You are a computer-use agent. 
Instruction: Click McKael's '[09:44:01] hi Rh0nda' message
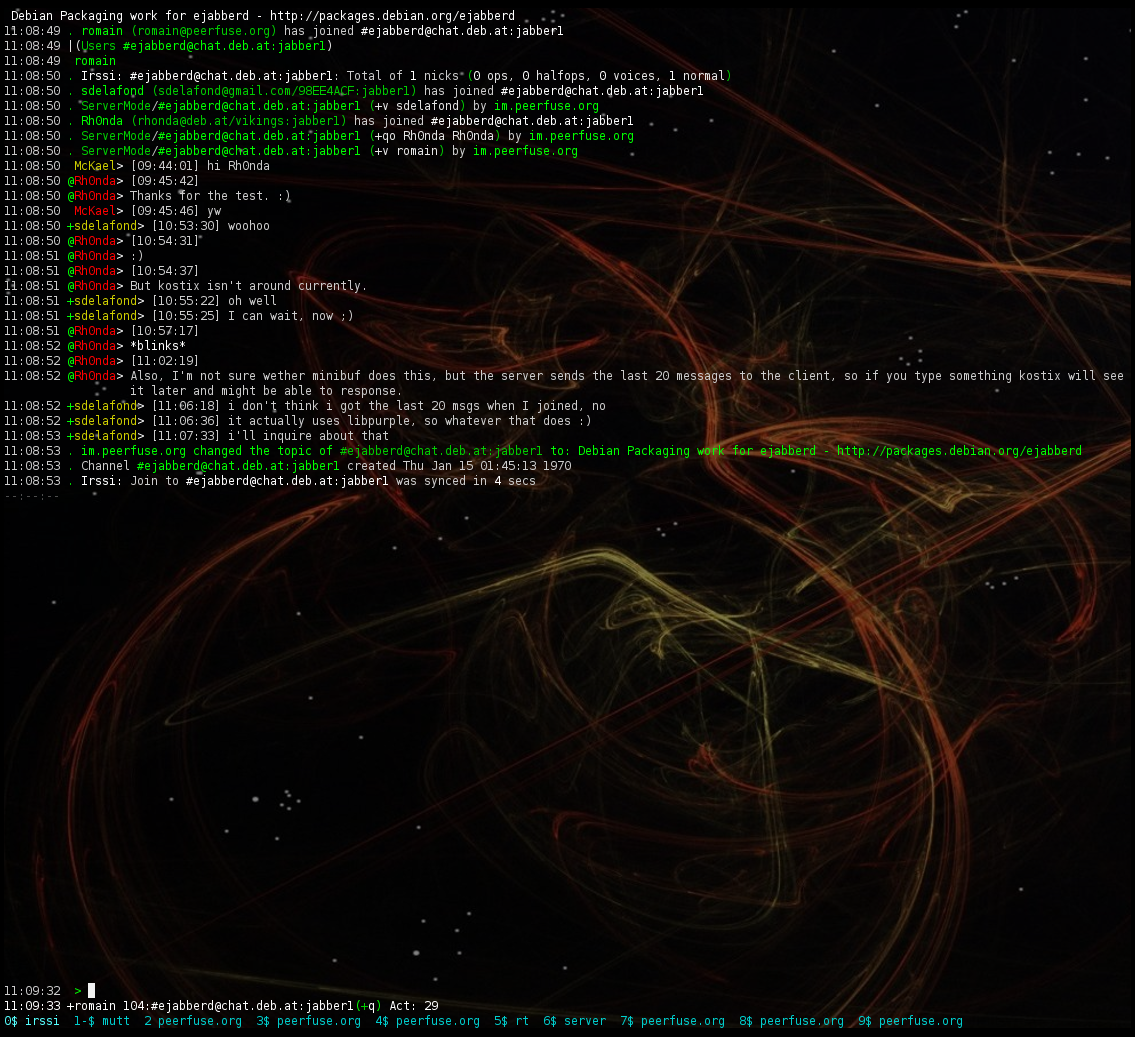pos(200,165)
